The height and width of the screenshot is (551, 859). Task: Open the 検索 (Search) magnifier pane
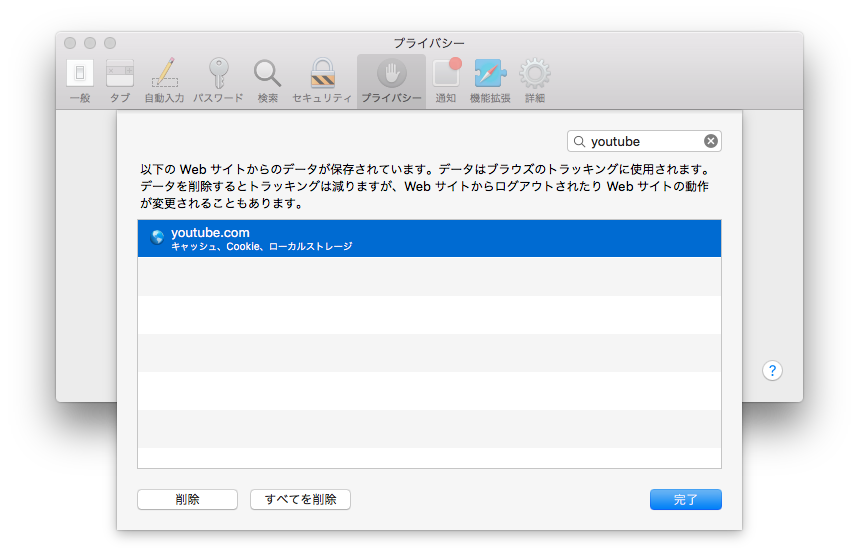coord(267,81)
